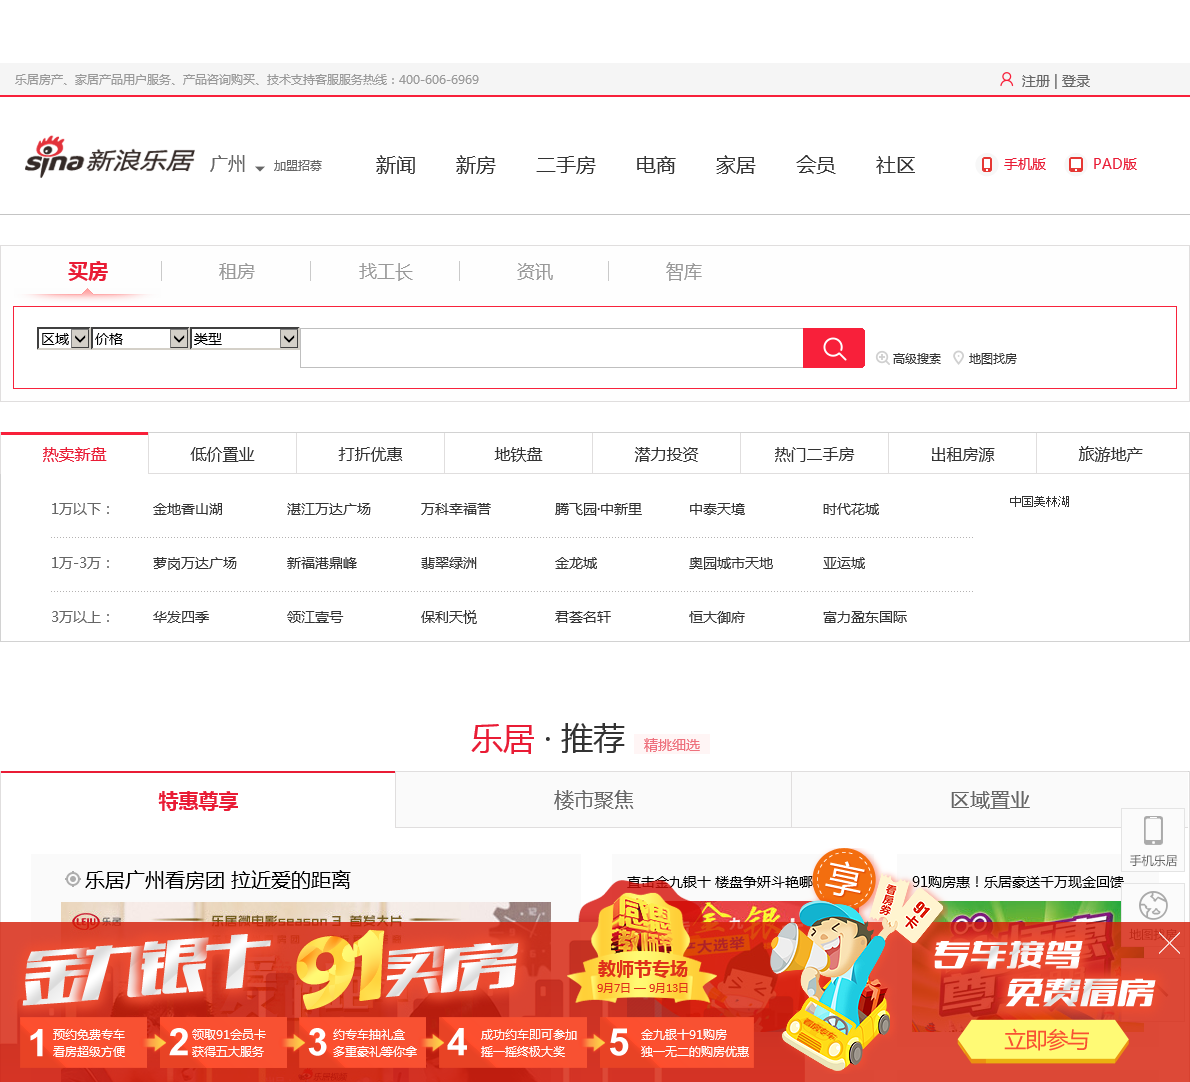Open 电商 in the main navigation
The image size is (1190, 1082).
pyautogui.click(x=655, y=165)
